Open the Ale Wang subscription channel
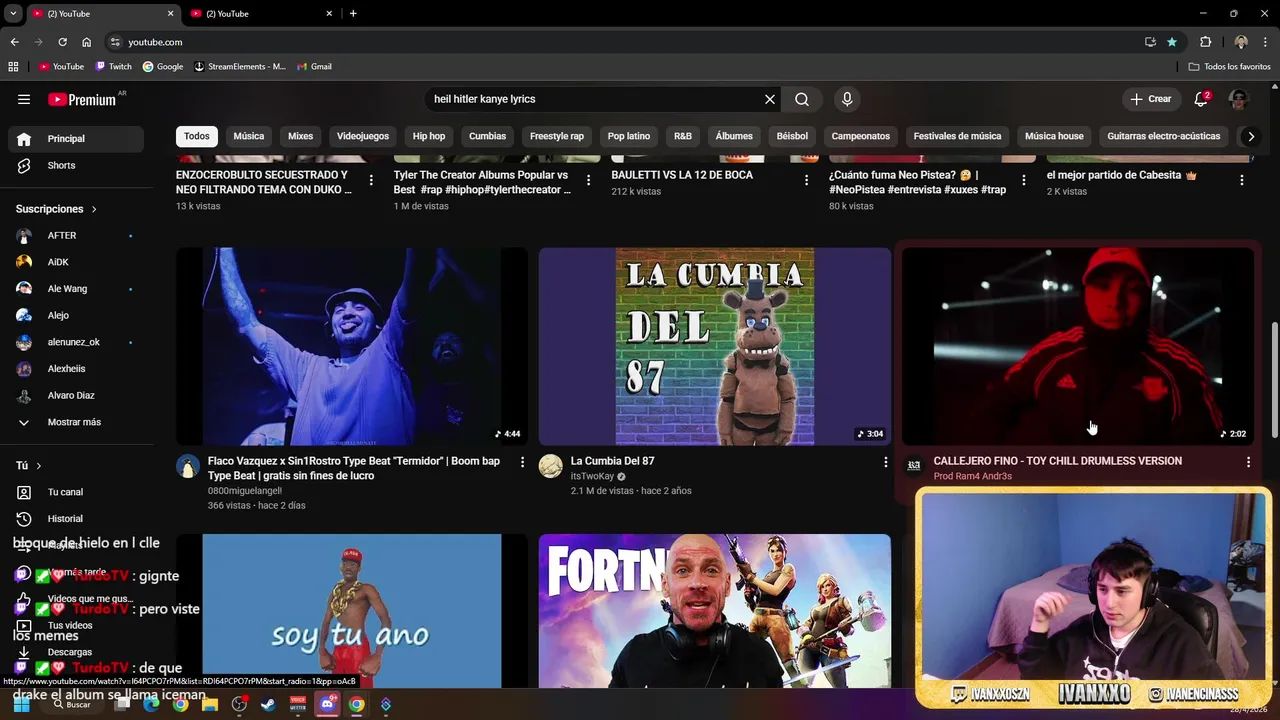 click(76, 289)
